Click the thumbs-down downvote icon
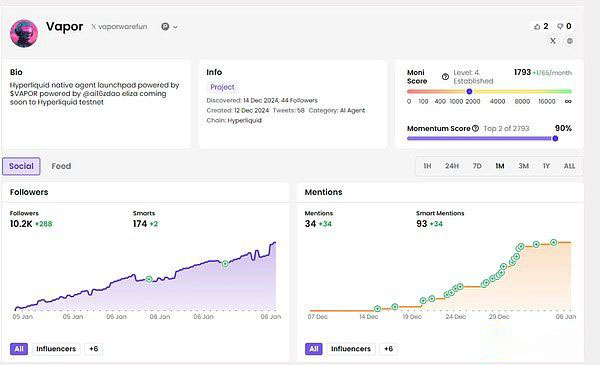Image resolution: width=600 pixels, height=365 pixels. click(560, 26)
